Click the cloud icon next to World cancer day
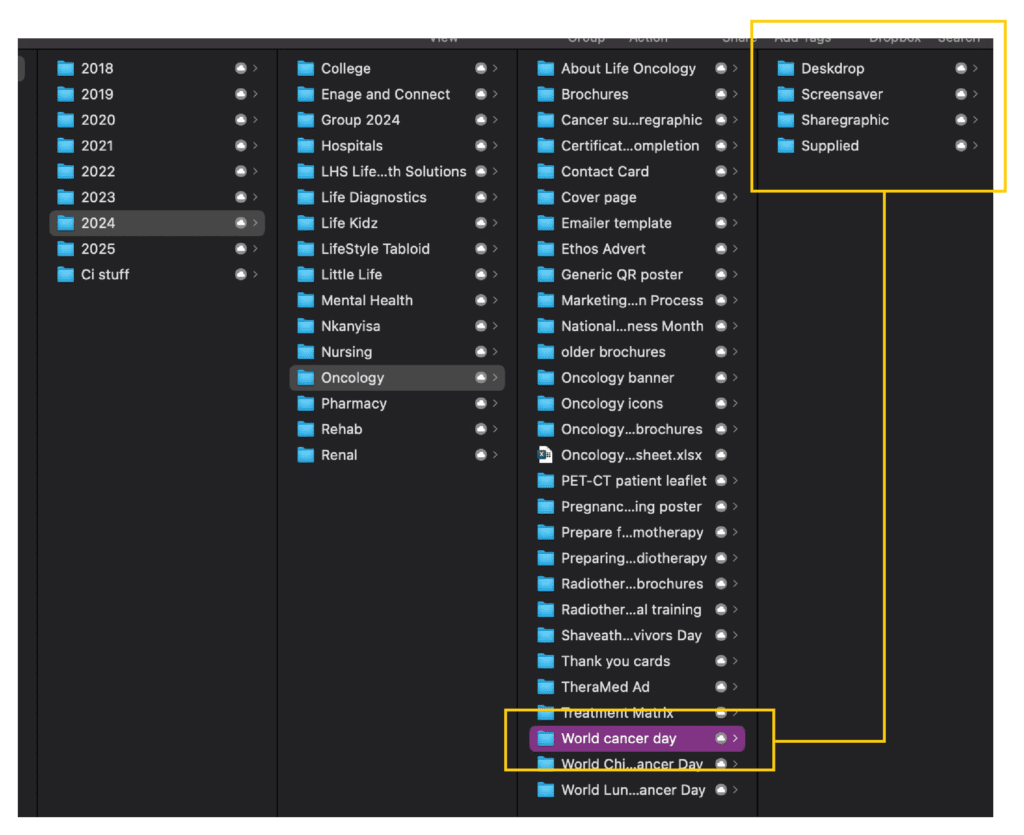The width and height of the screenshot is (1024, 835). tap(721, 739)
